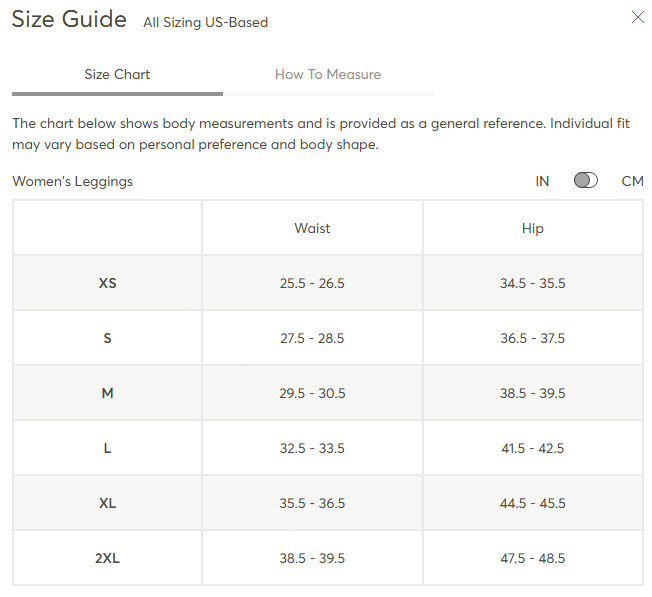Click the Waist column header
The height and width of the screenshot is (597, 652).
pos(312,228)
